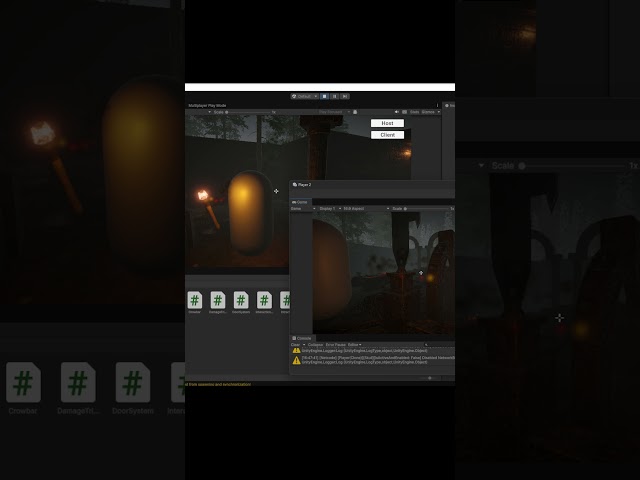Select the first warning log entry
This screenshot has width=640, height=480.
pos(373,351)
